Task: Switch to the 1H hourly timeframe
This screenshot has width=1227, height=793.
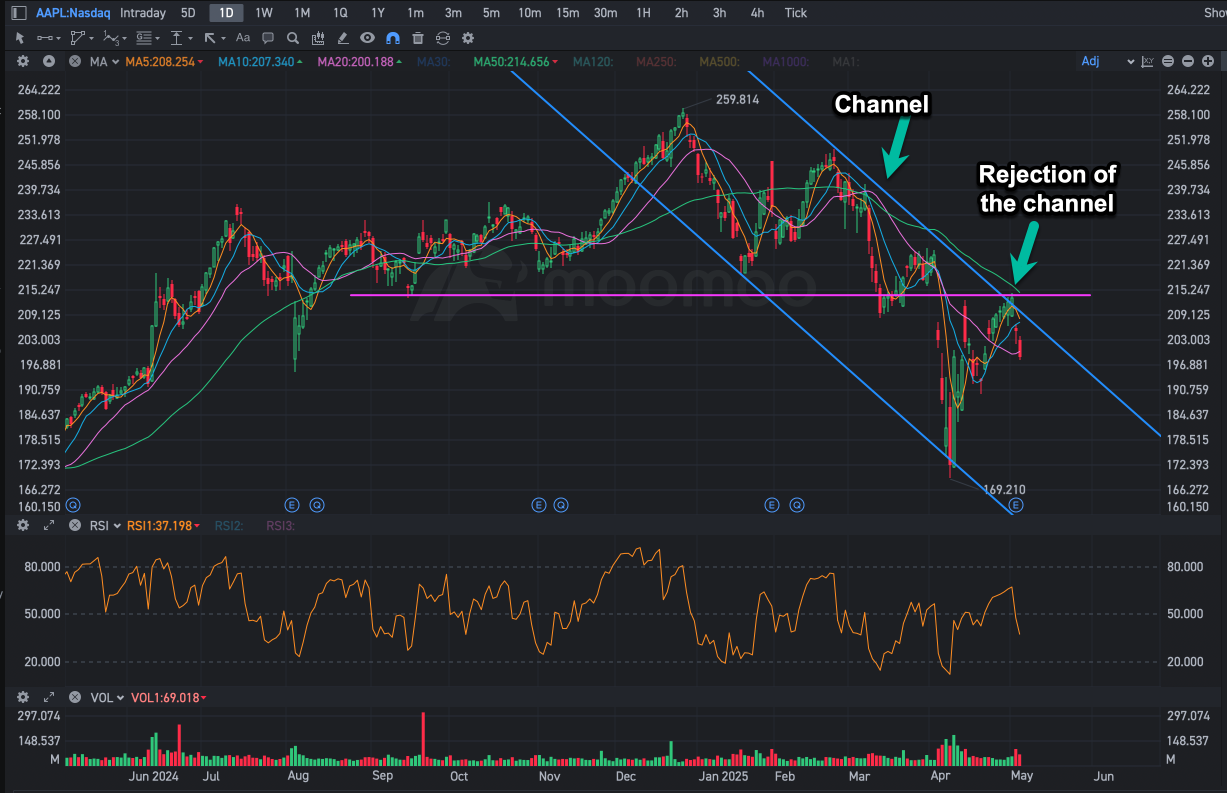Action: (x=643, y=13)
